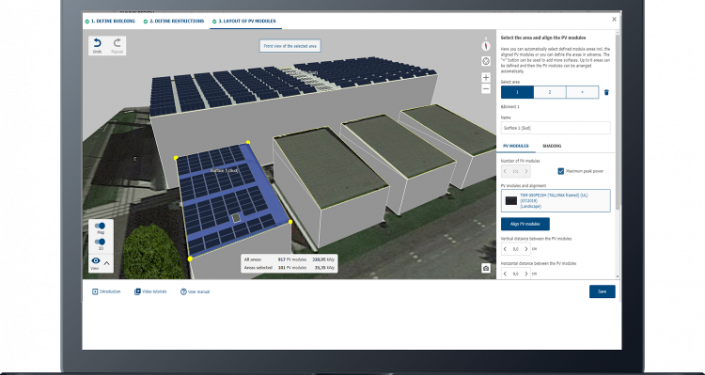705x375 pixels.
Task: Zoom out with the minus button
Action: click(486, 89)
